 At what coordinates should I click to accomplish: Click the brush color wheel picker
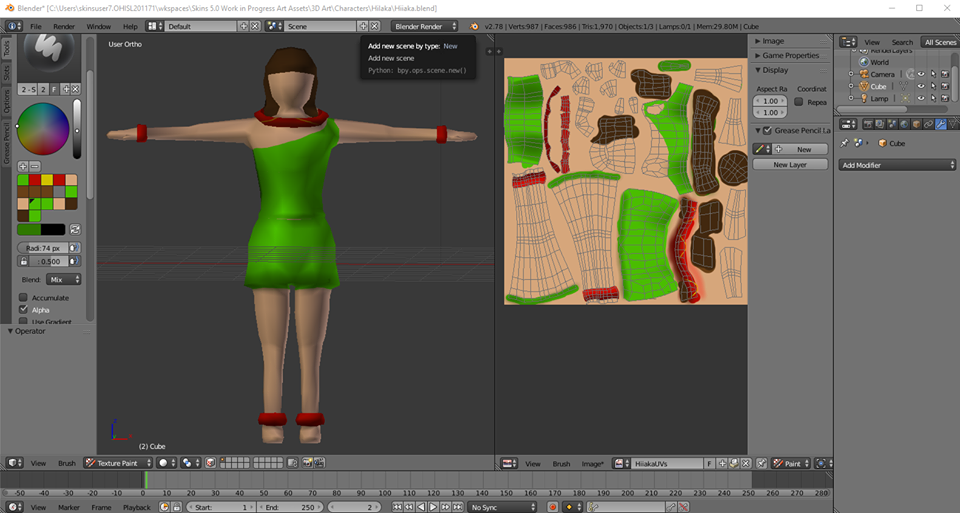click(x=43, y=129)
